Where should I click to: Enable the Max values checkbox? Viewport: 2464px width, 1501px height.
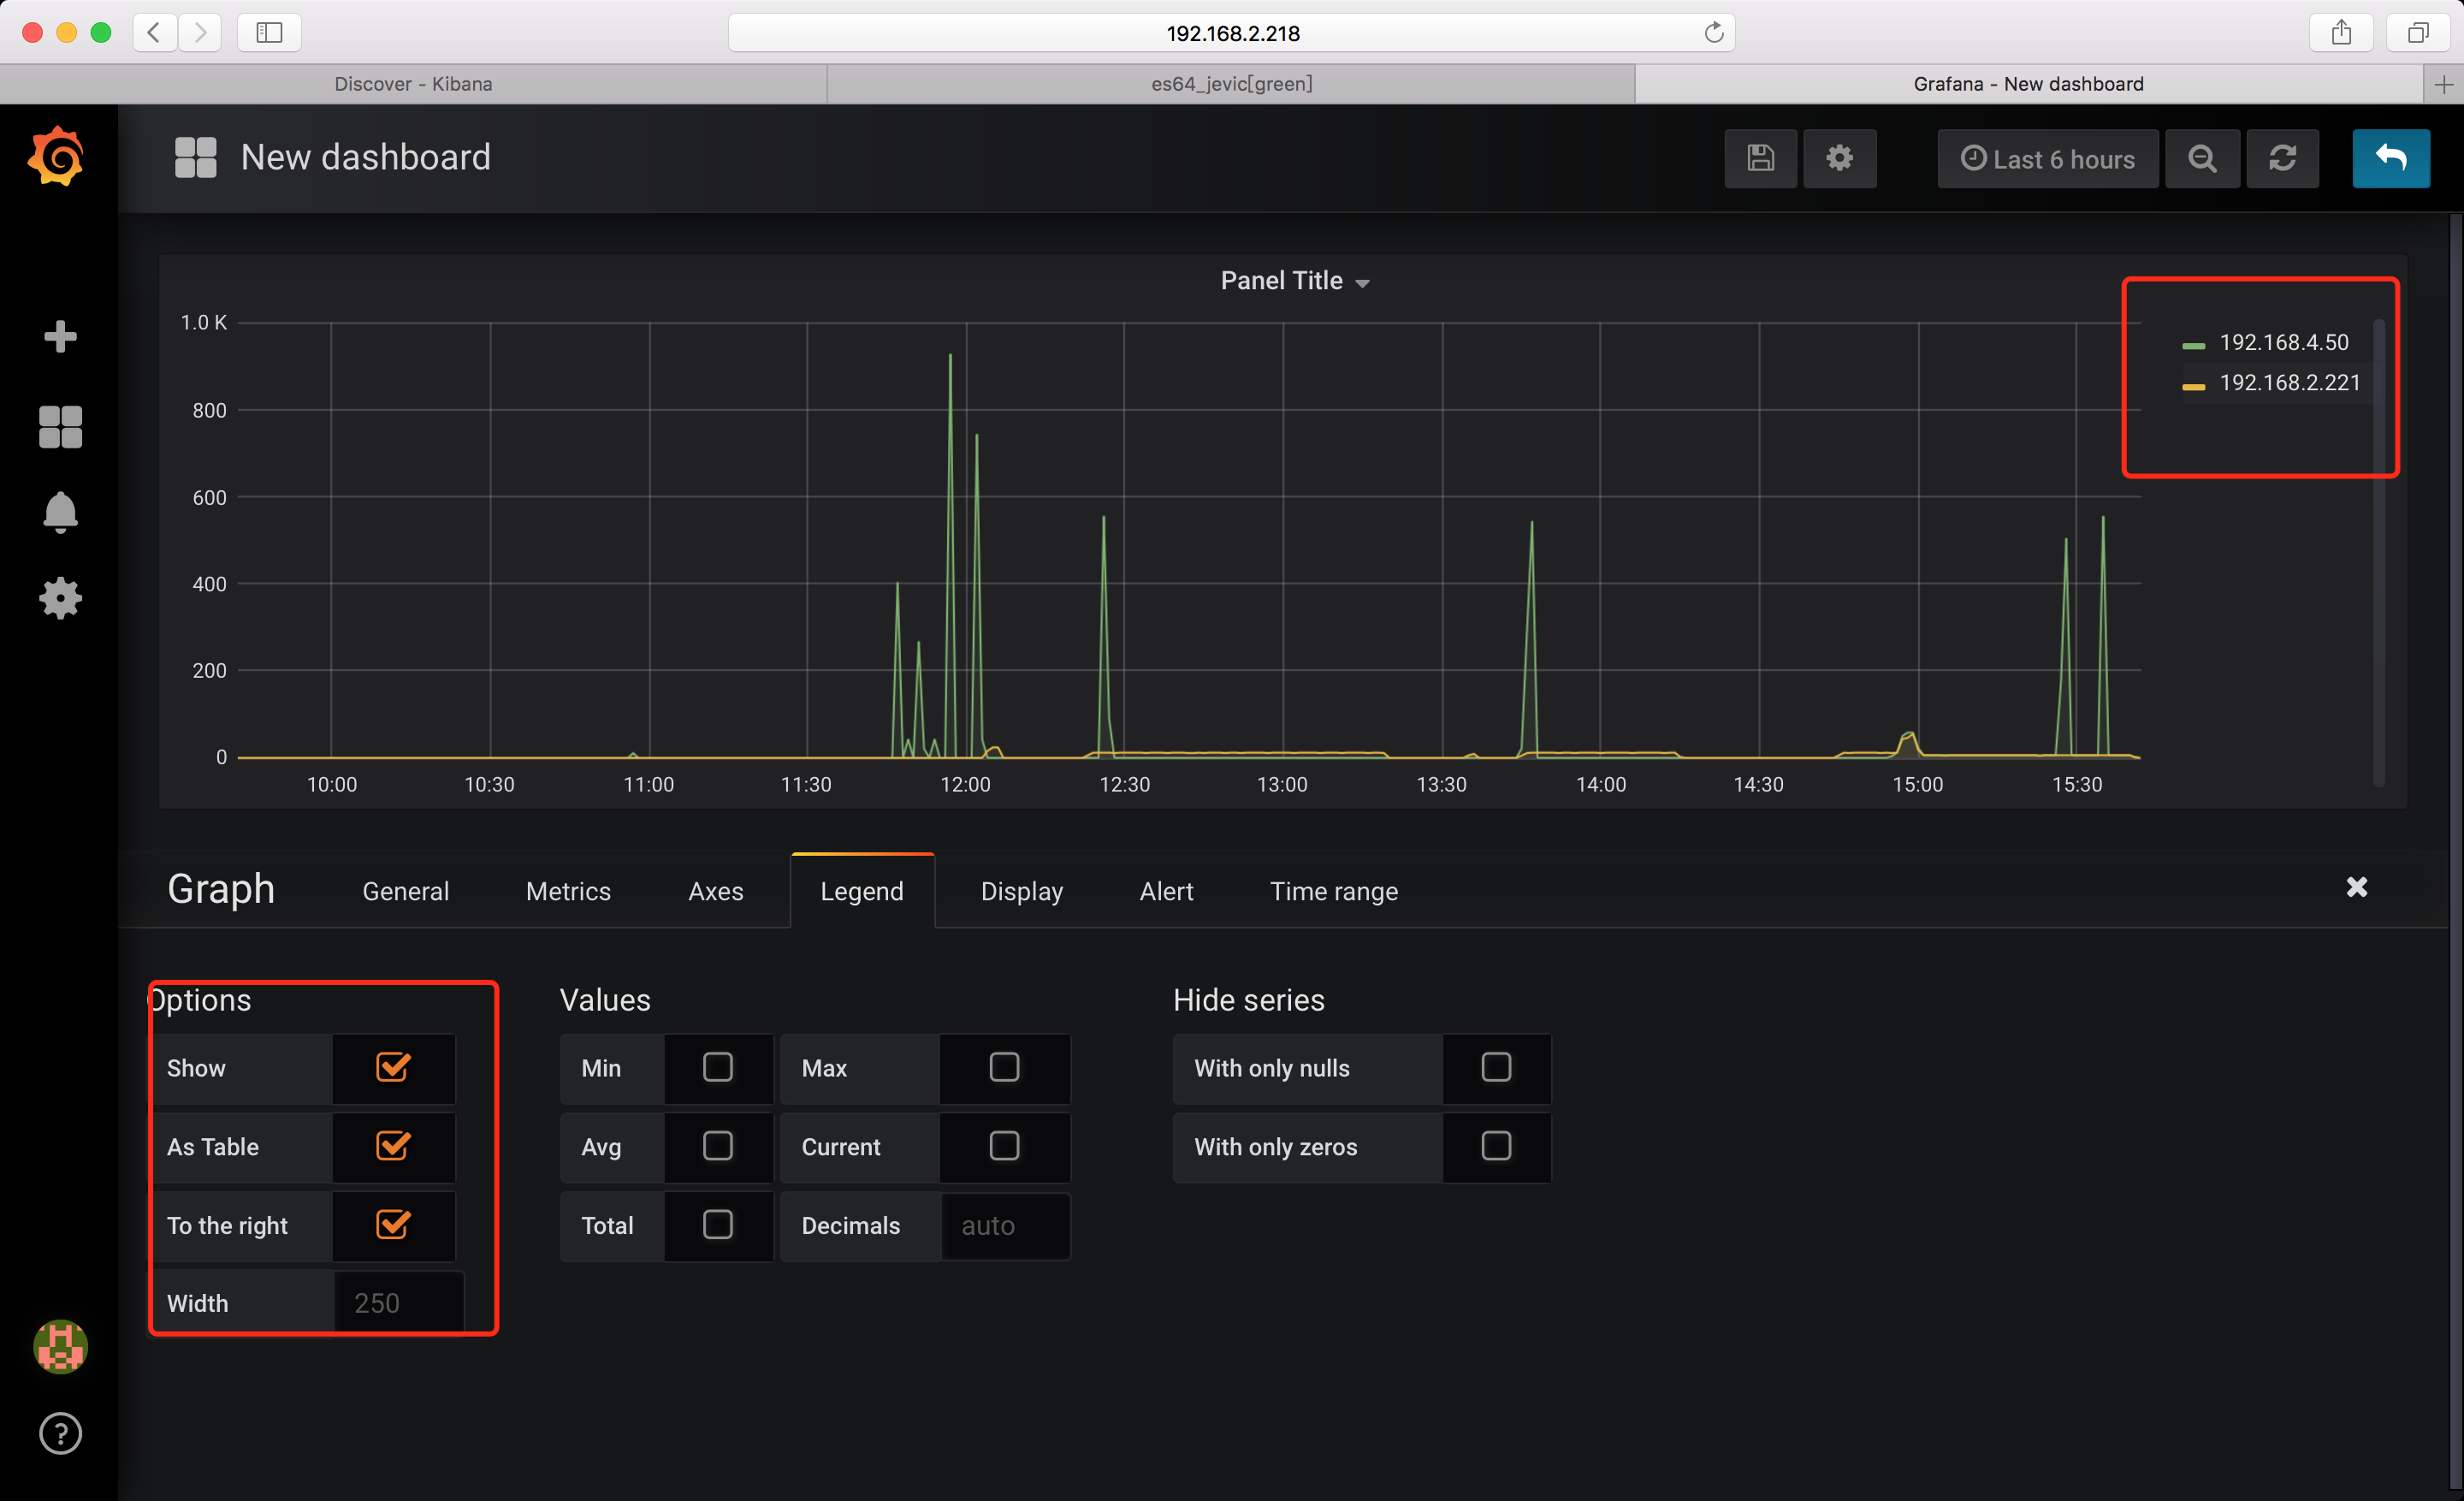(x=1004, y=1067)
